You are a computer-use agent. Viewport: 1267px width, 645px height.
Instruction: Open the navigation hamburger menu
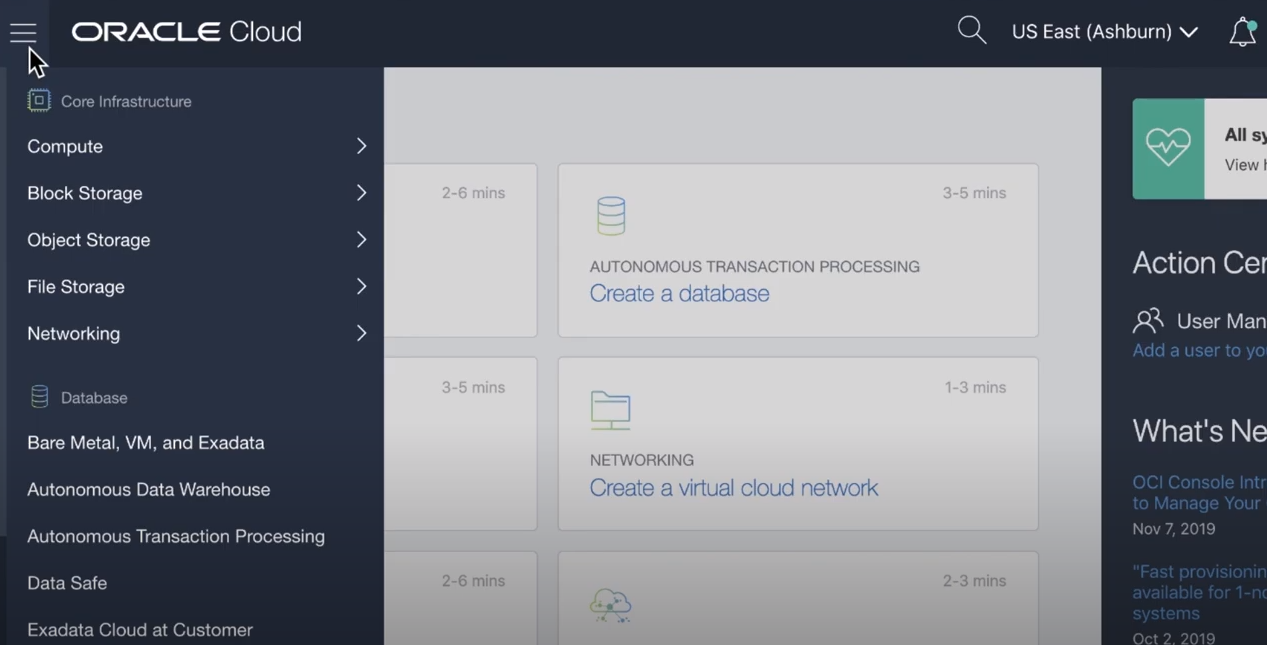point(23,33)
